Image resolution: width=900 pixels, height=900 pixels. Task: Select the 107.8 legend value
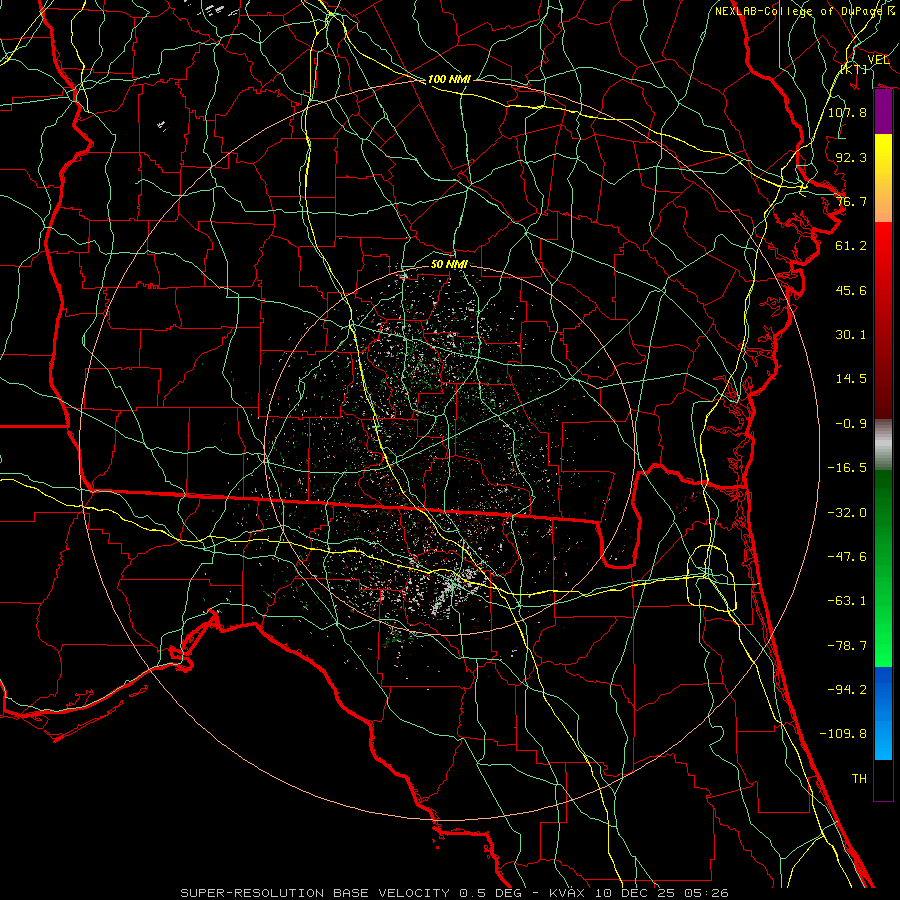coord(847,112)
